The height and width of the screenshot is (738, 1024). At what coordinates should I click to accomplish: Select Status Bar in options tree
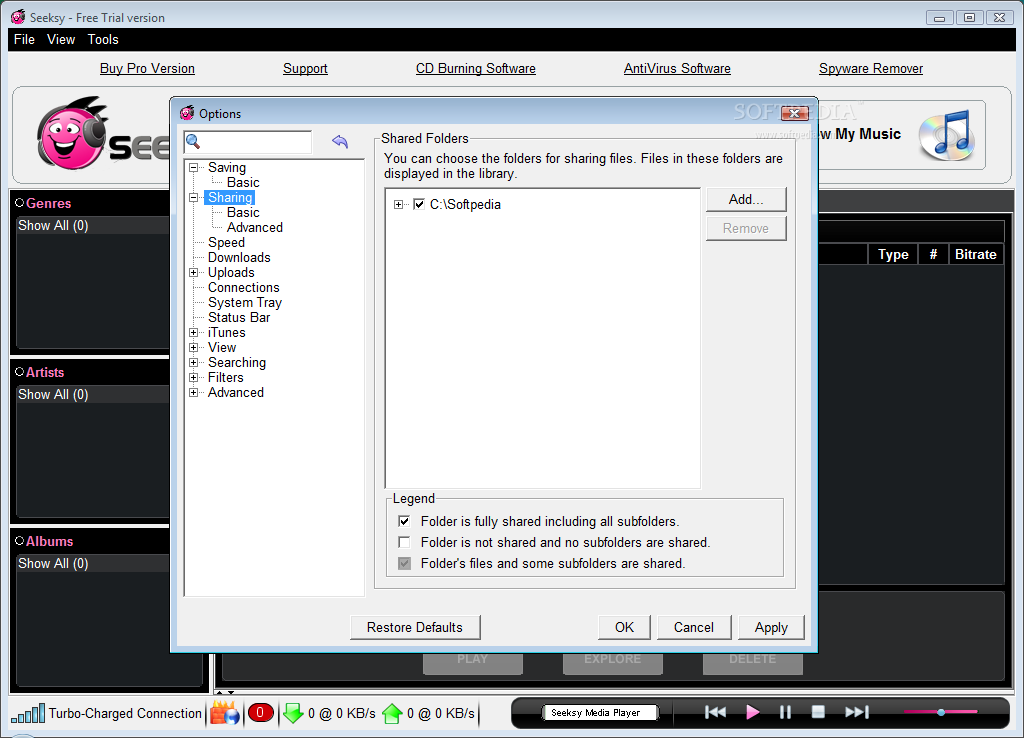pos(239,317)
